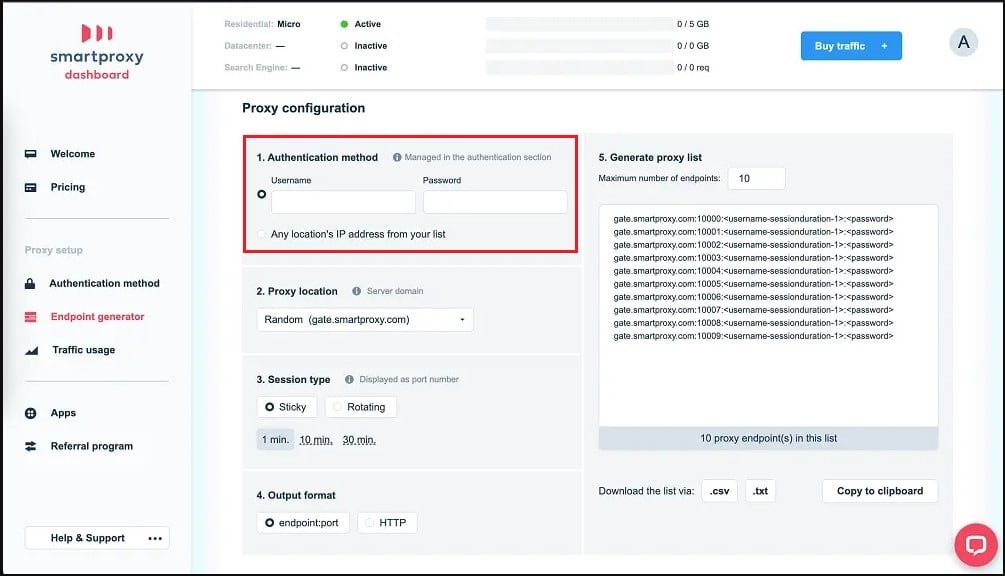Click the plus icon on Buy traffic
This screenshot has width=1005, height=576.
click(x=884, y=46)
